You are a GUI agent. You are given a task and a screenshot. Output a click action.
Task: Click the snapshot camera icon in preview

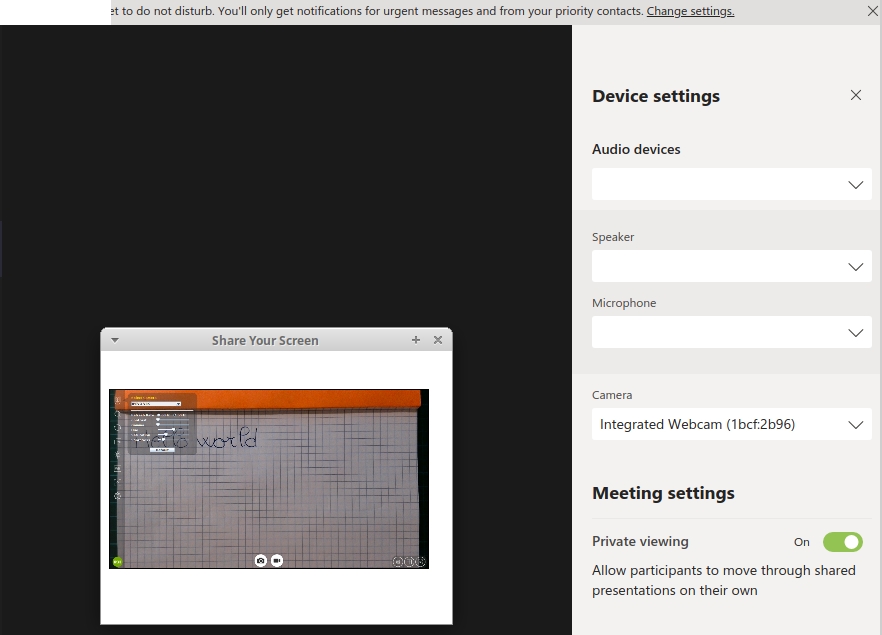click(261, 561)
